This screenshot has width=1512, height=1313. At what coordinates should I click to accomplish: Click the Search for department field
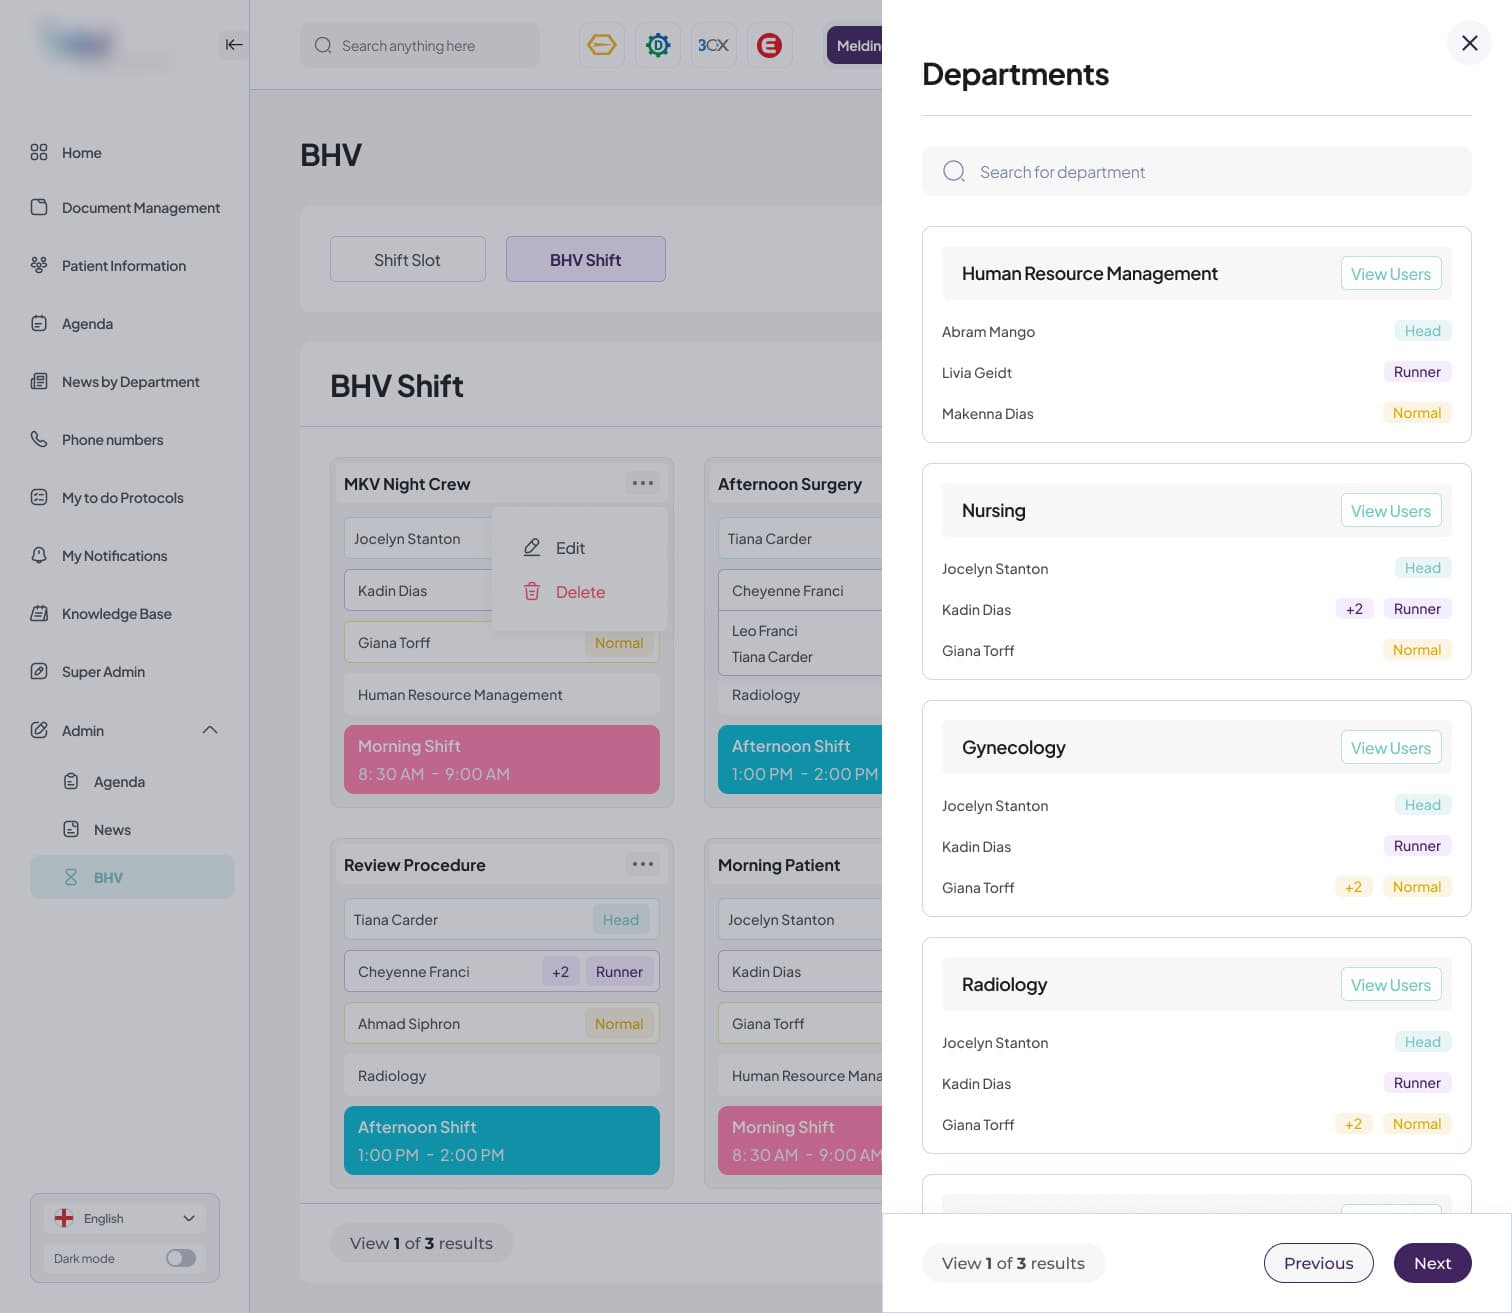pos(1196,172)
